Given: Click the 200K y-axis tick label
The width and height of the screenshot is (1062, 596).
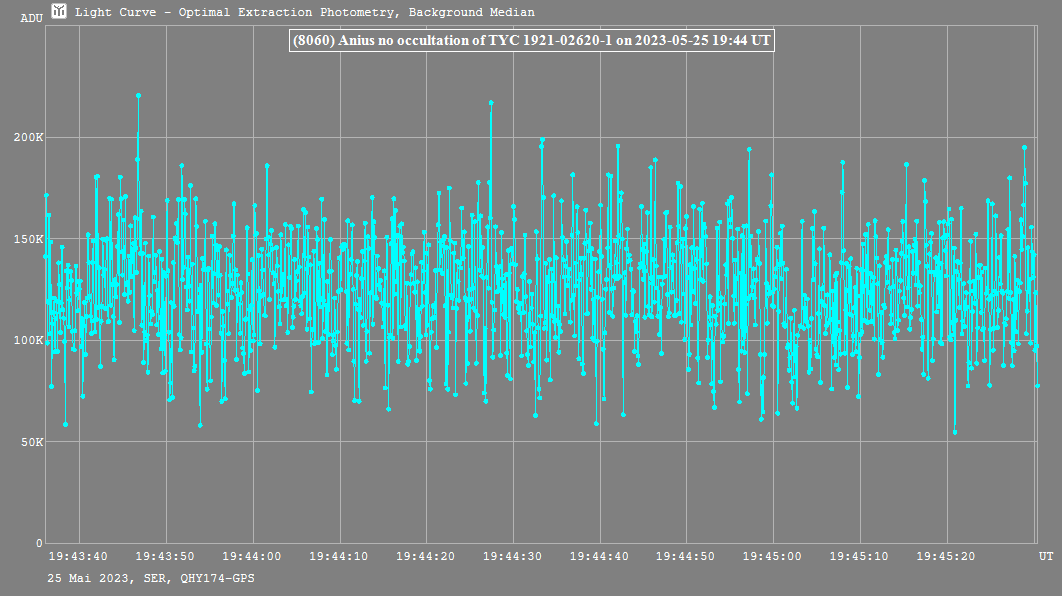Looking at the screenshot, I should 27,138.
